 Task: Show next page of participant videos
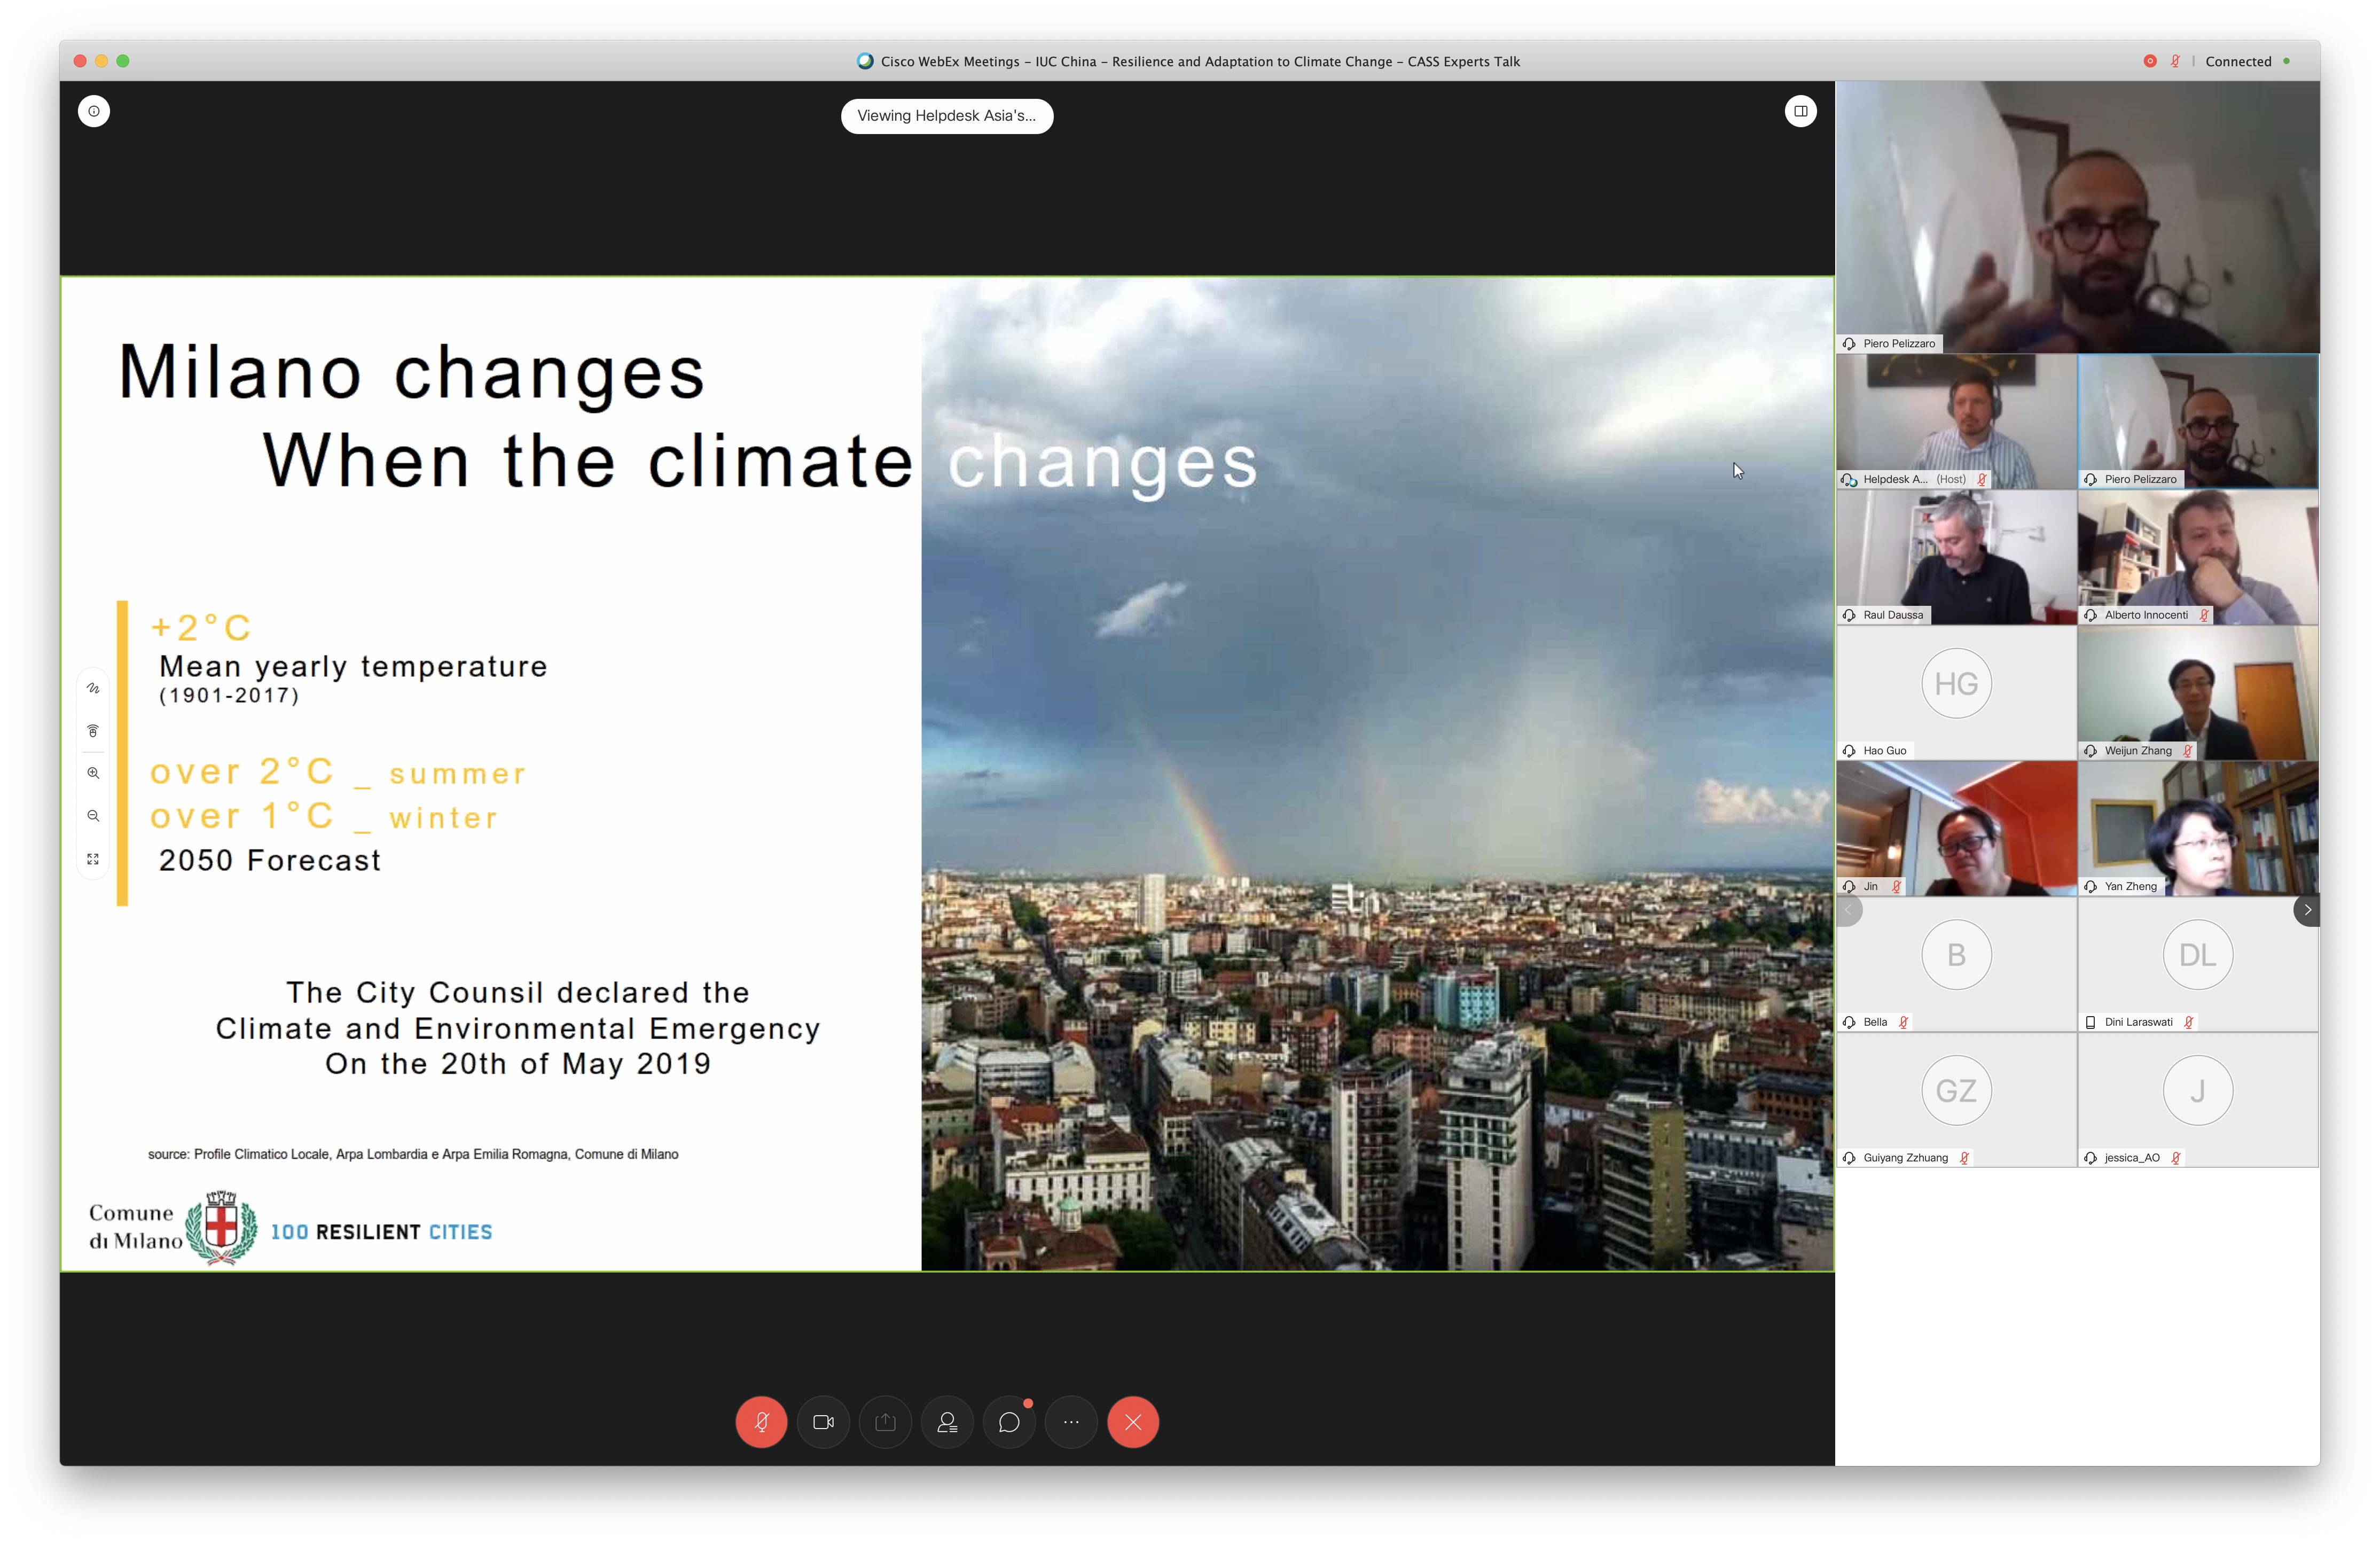[2307, 910]
